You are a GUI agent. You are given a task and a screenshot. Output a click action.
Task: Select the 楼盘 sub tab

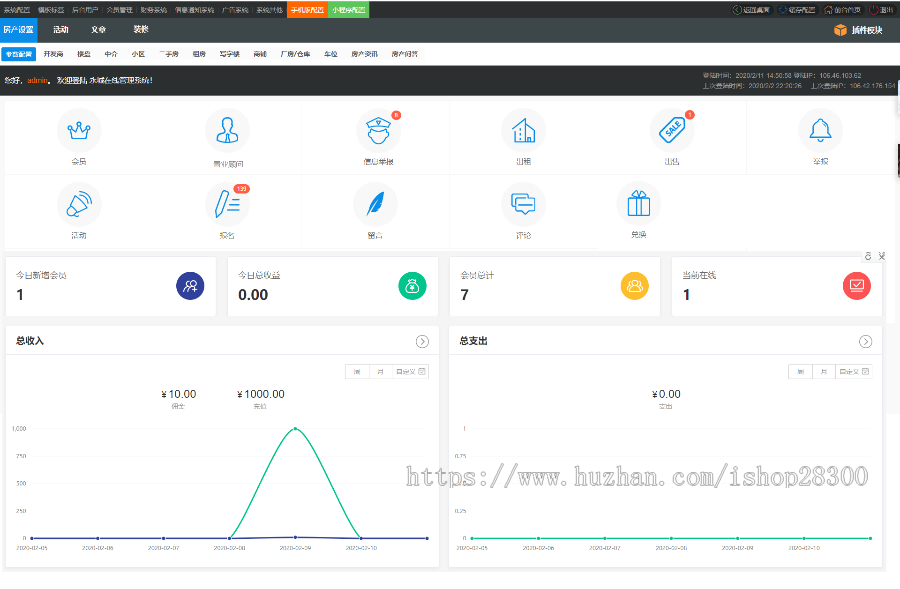coord(84,54)
